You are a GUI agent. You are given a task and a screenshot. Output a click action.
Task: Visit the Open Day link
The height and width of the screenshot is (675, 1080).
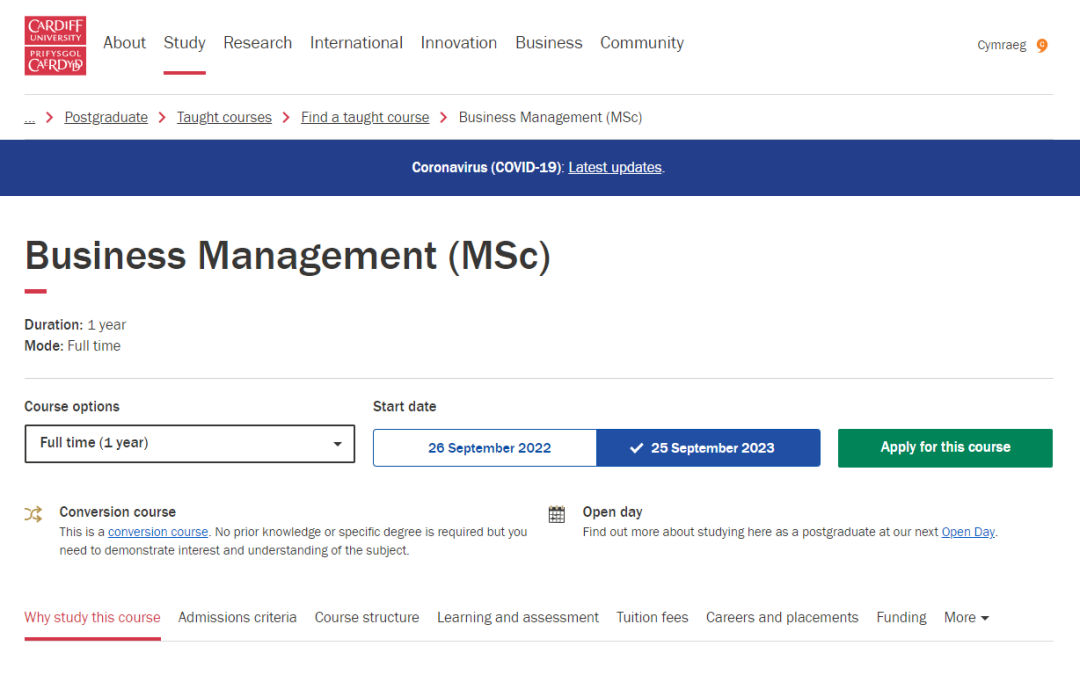pos(967,532)
